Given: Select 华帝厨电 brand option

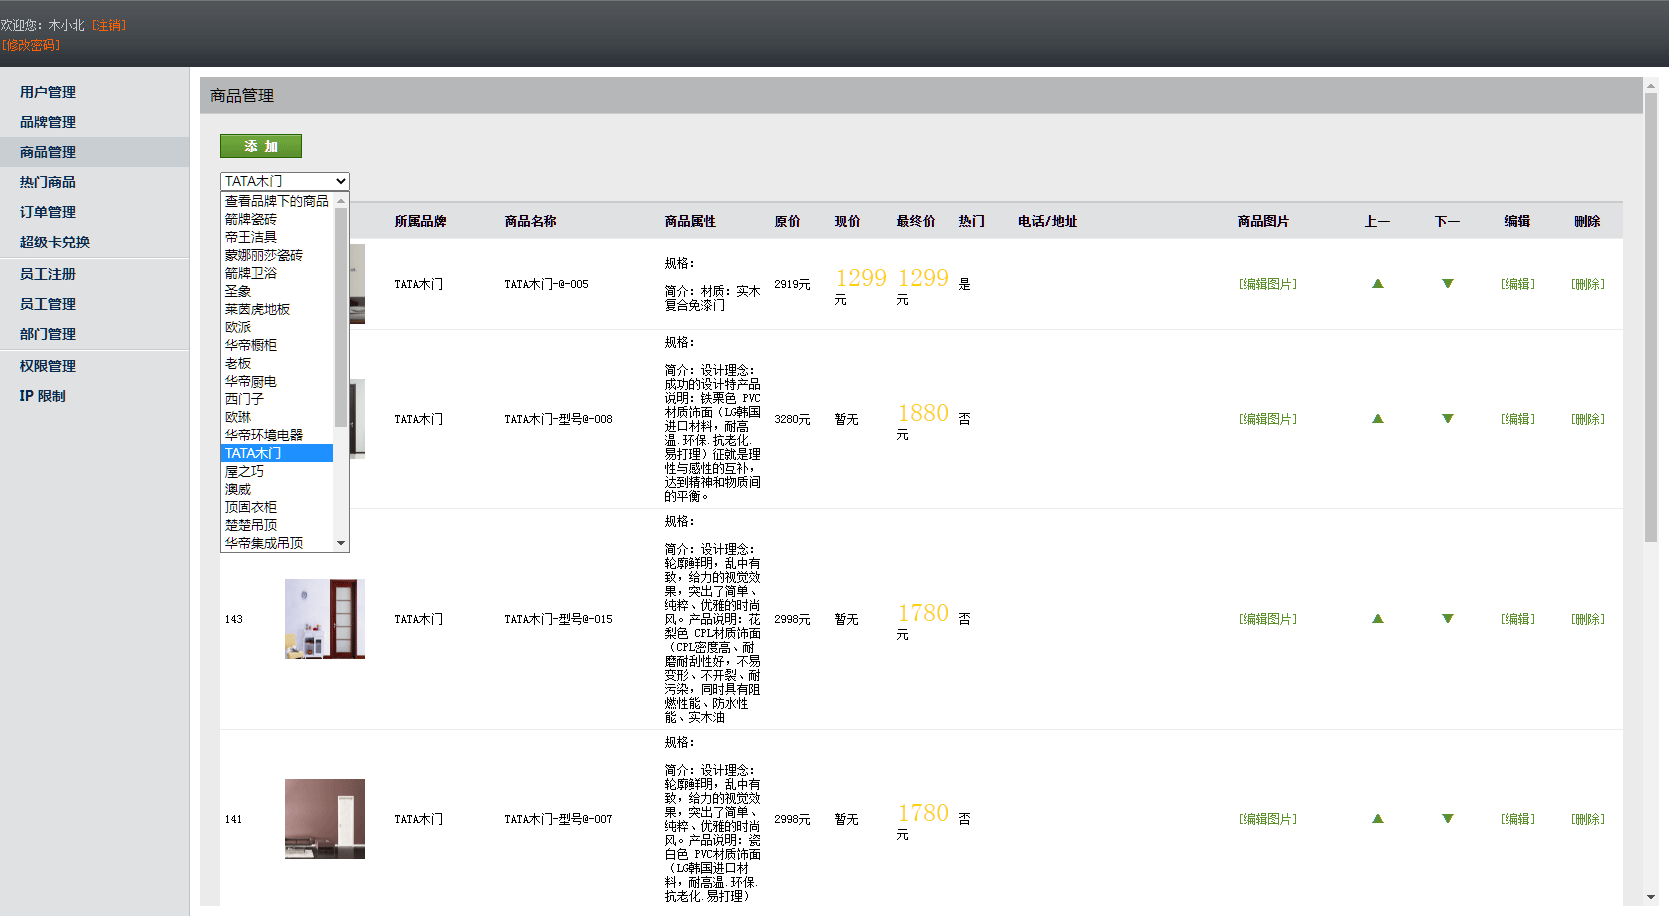Looking at the screenshot, I should [277, 381].
